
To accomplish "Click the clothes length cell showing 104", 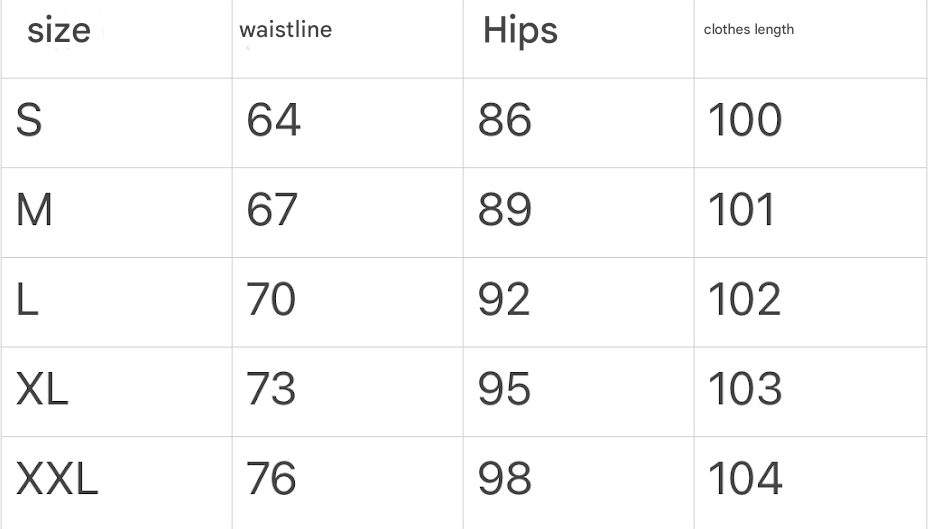I will tap(745, 480).
